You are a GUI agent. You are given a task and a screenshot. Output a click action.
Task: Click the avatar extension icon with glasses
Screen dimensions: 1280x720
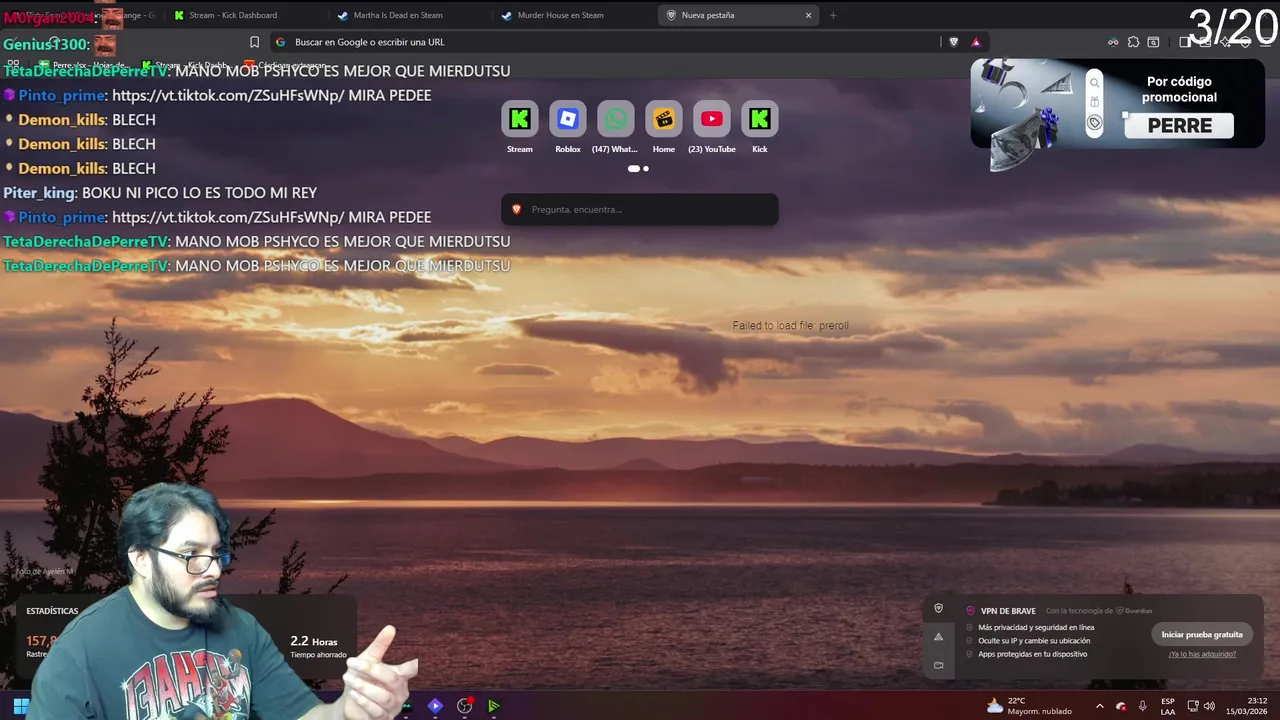click(1113, 42)
